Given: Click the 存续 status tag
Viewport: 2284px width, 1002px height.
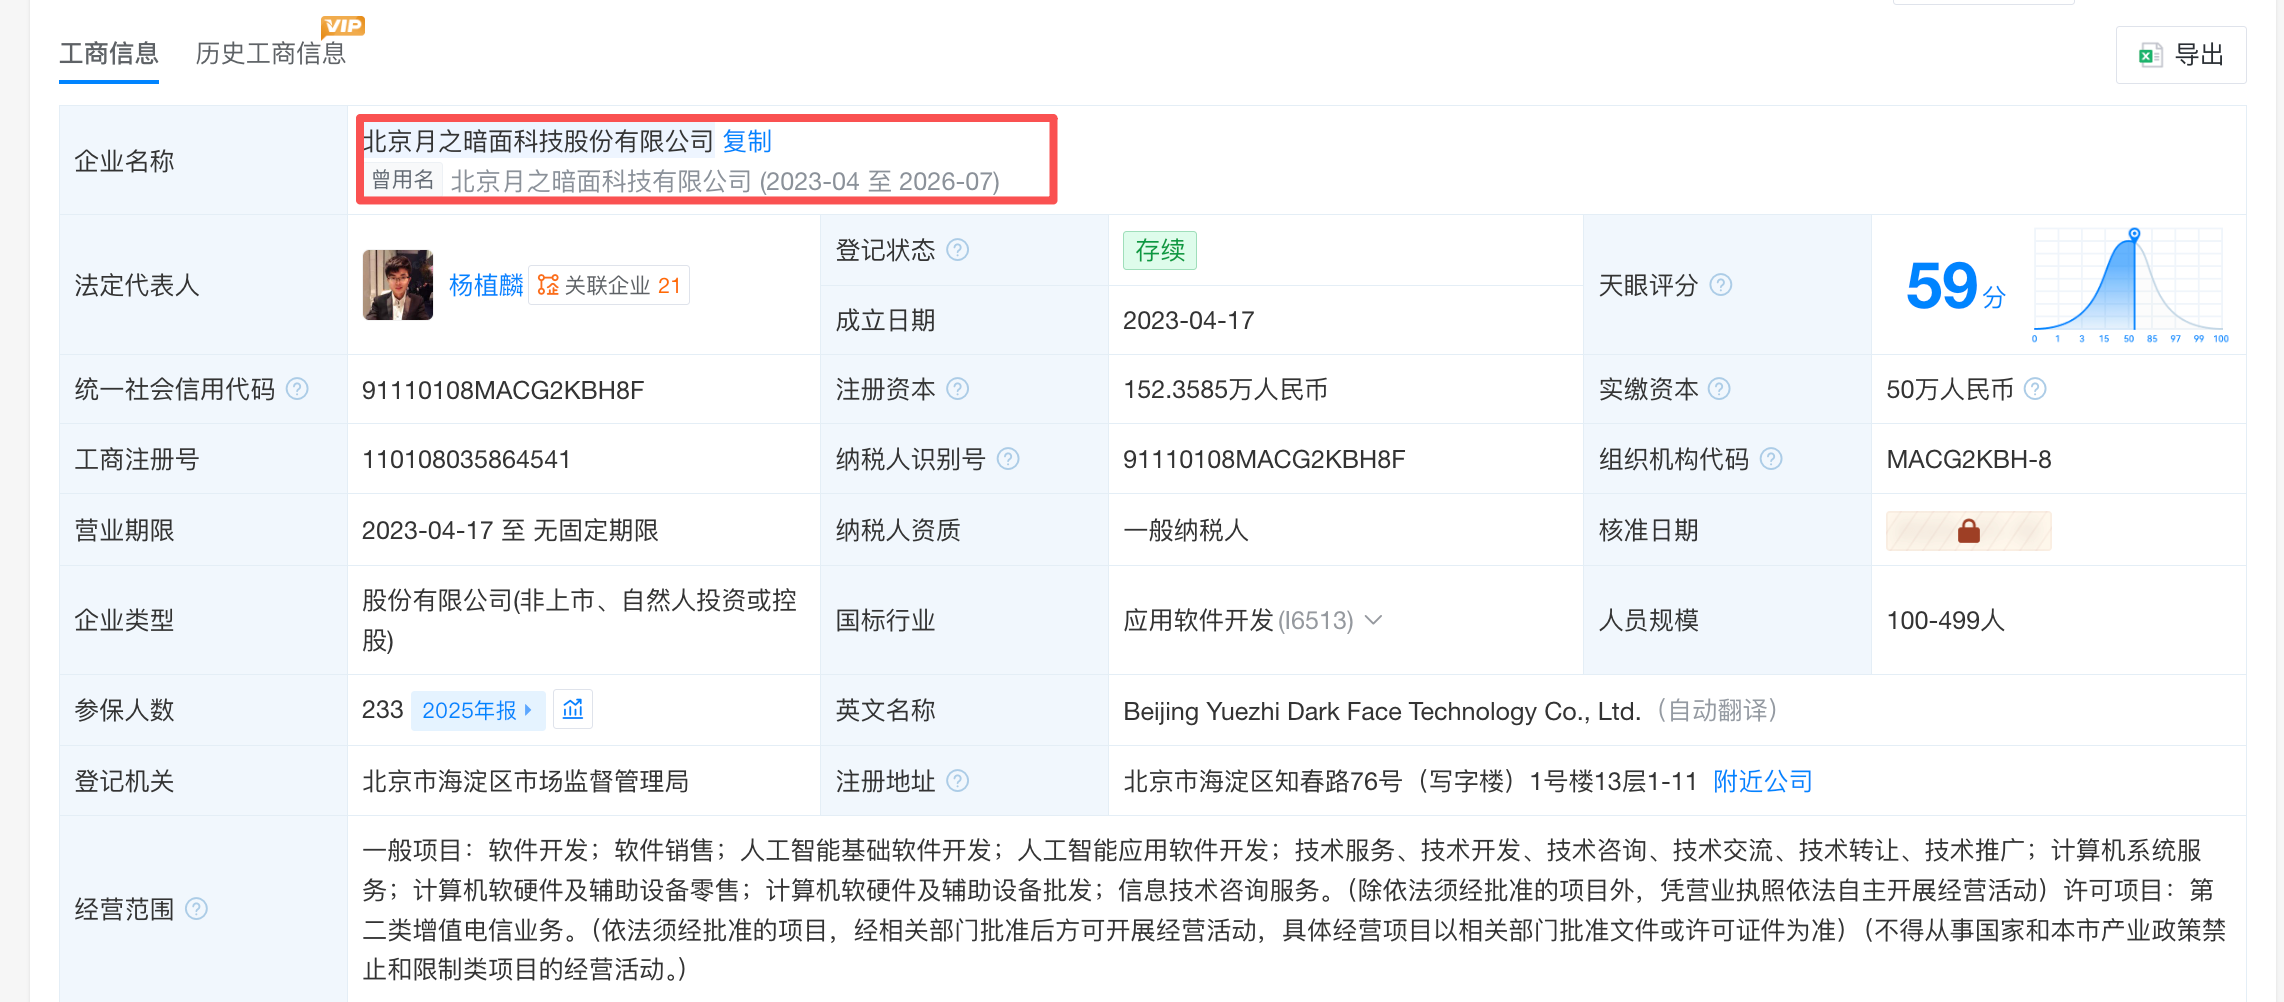Looking at the screenshot, I should tap(1160, 250).
